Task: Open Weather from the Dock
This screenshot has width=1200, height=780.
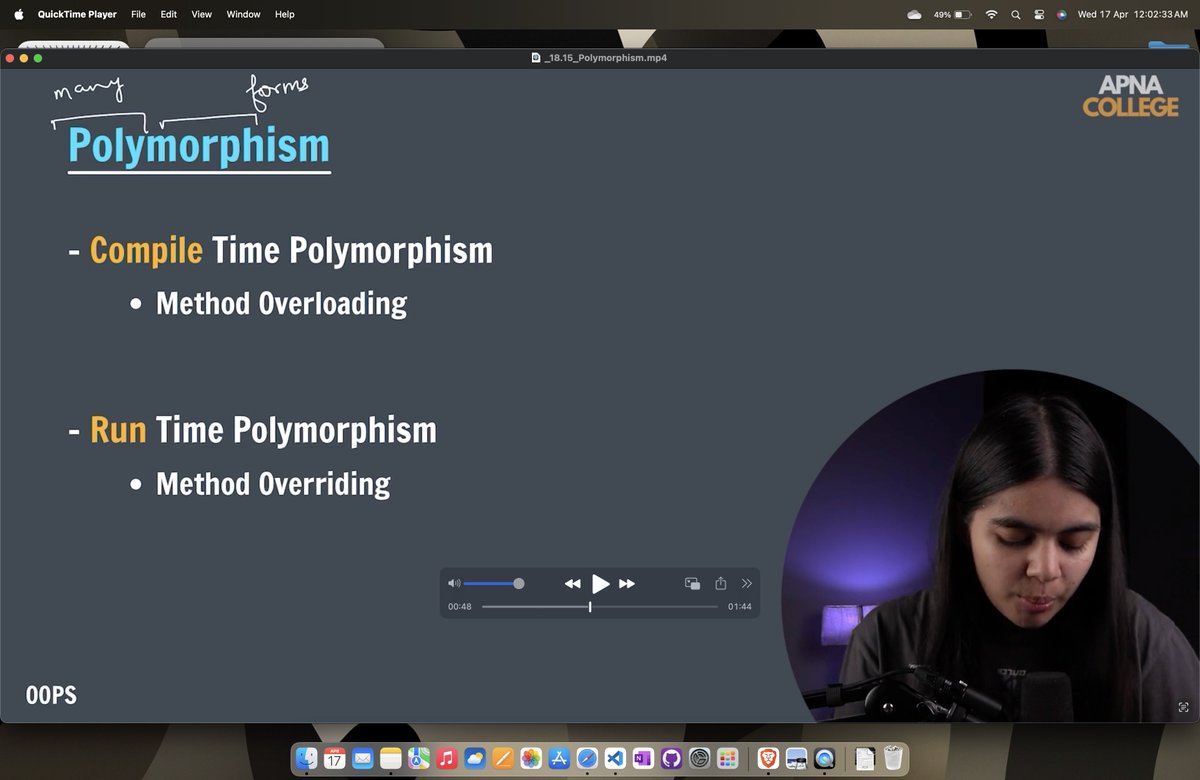Action: 475,758
